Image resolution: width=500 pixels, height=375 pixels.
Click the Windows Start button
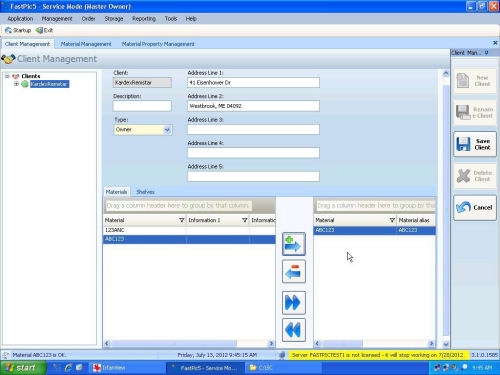point(23,368)
